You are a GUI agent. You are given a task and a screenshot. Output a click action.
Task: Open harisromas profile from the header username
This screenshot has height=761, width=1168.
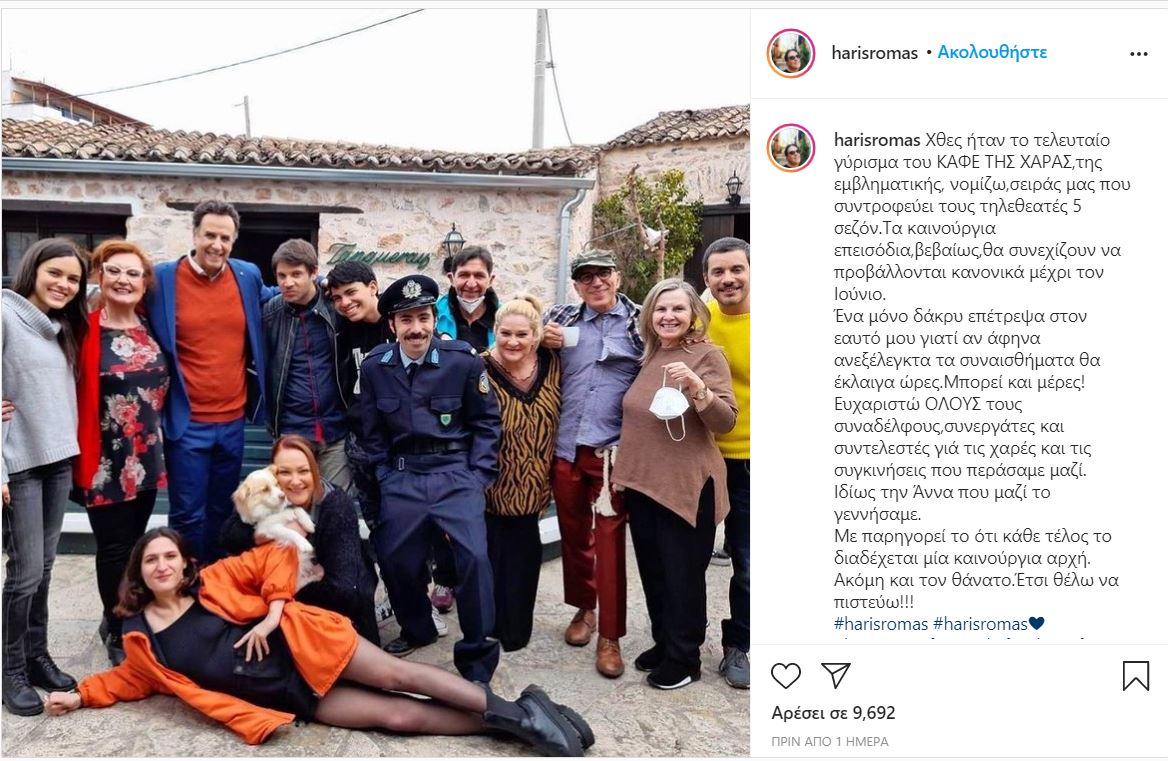[874, 53]
